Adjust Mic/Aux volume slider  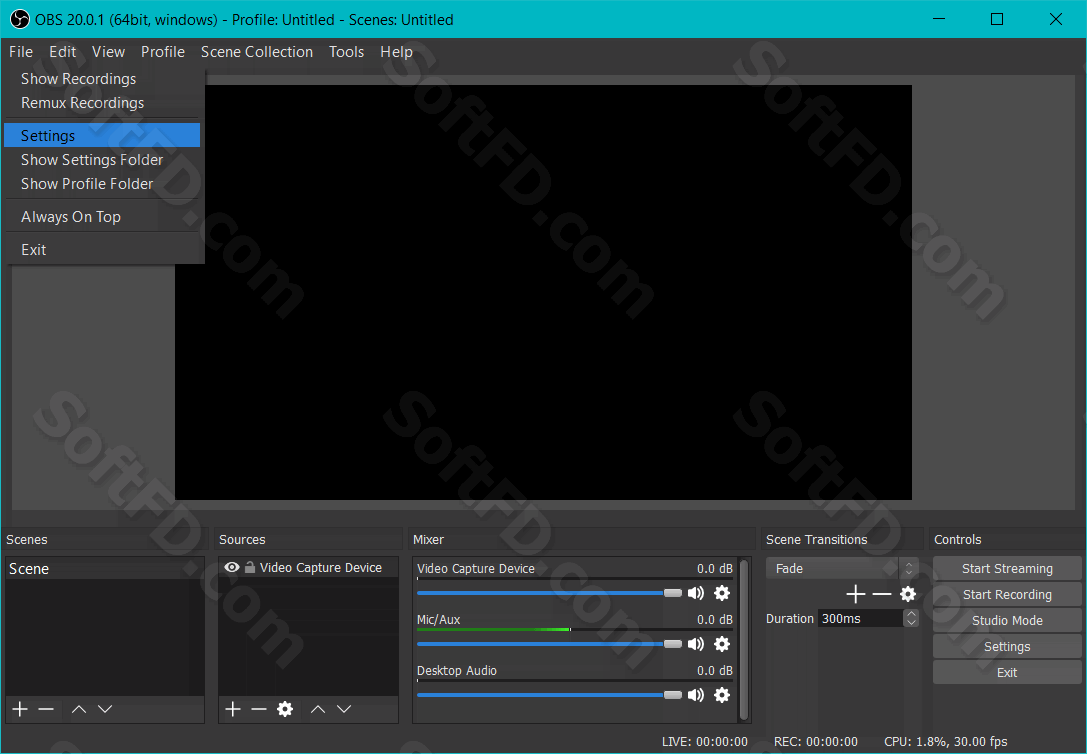point(549,645)
